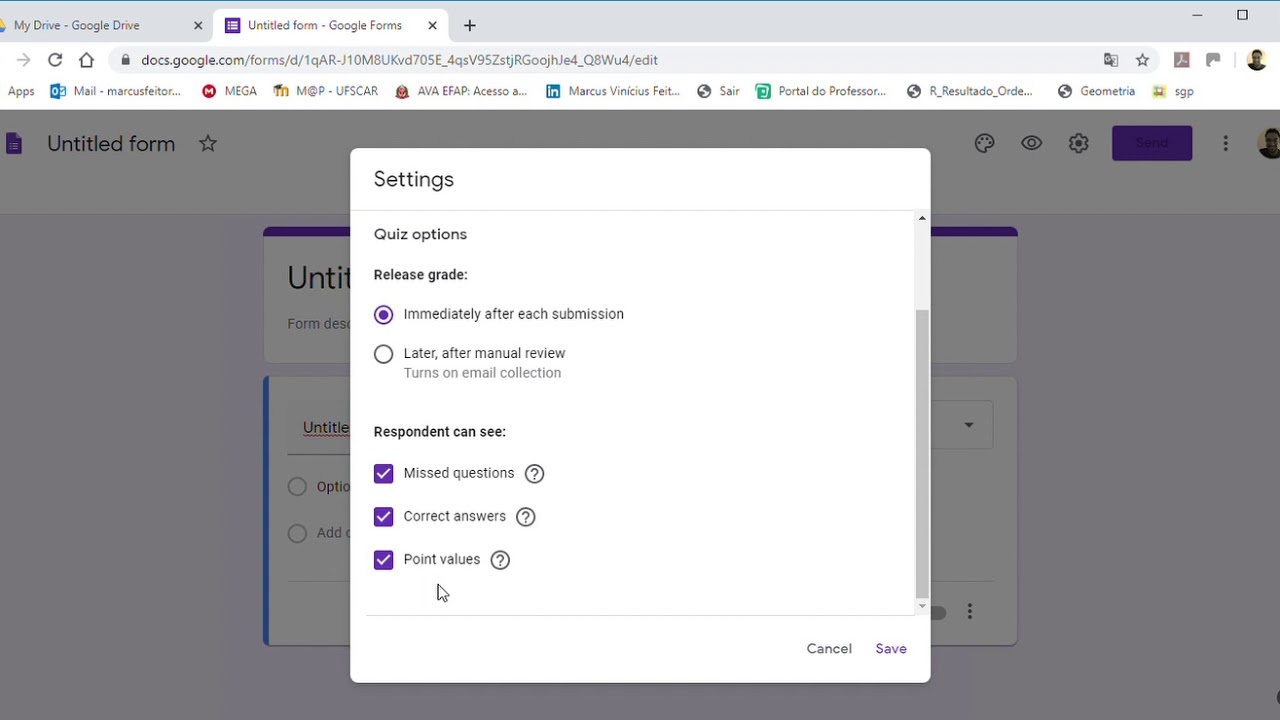Click help icon next to Missed questions
The width and height of the screenshot is (1280, 720).
coord(534,474)
